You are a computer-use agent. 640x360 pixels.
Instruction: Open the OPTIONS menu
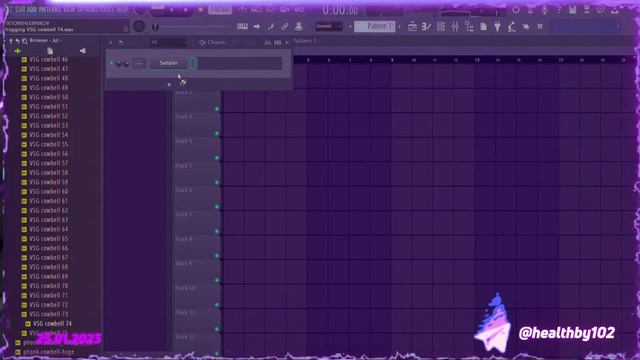(87, 9)
